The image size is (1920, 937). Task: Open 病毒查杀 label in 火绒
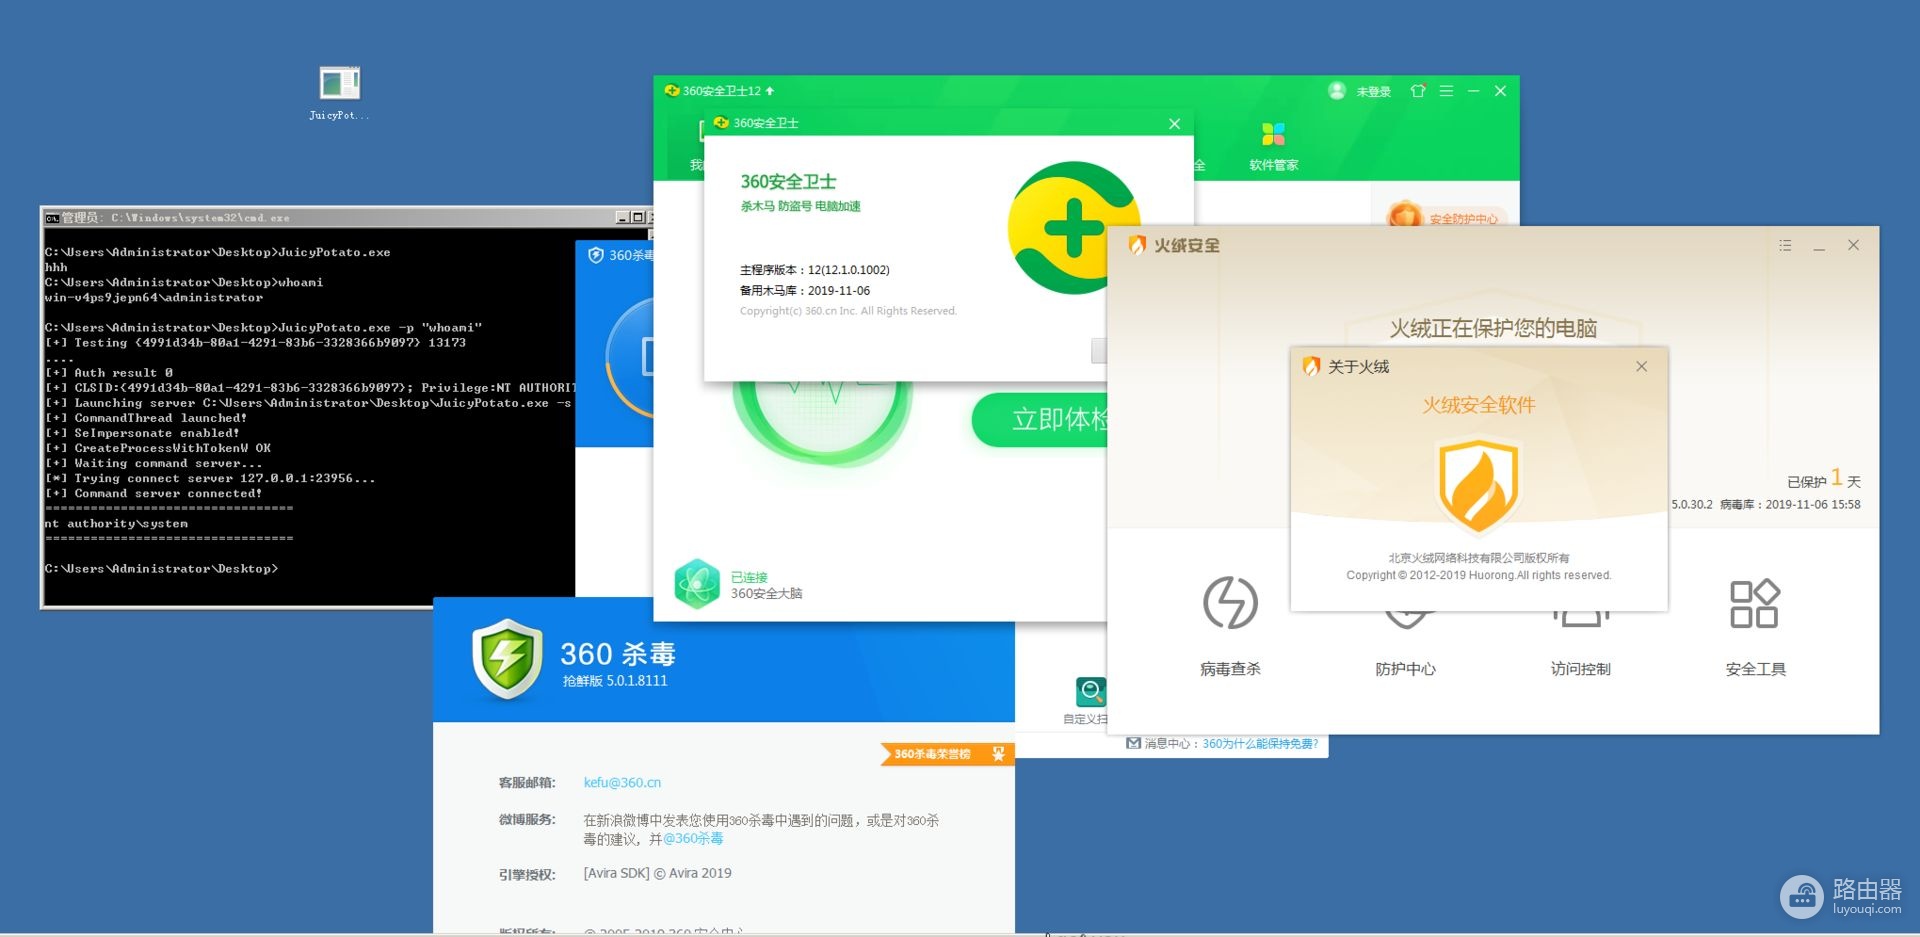(1230, 669)
